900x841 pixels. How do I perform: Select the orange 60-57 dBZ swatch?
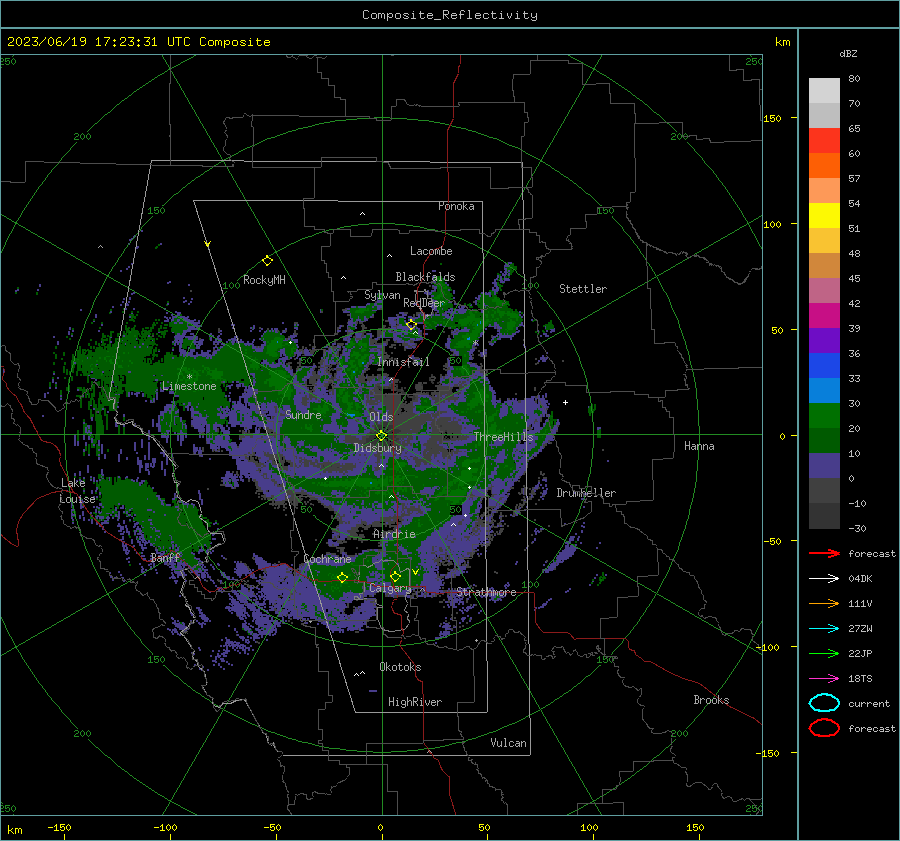point(824,166)
